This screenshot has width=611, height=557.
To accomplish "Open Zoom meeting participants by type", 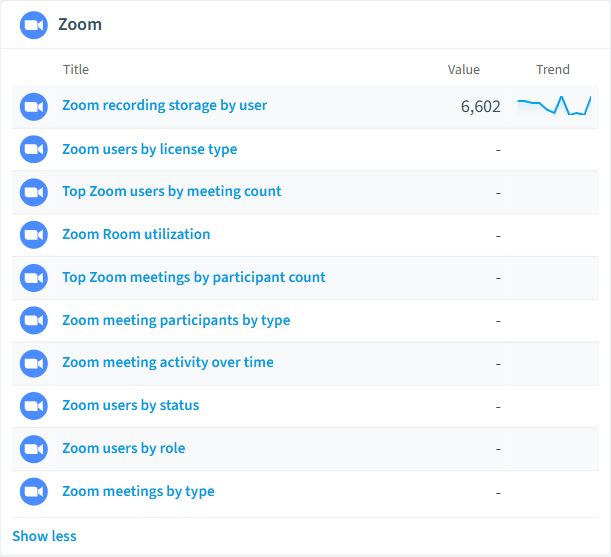I will coord(176,320).
